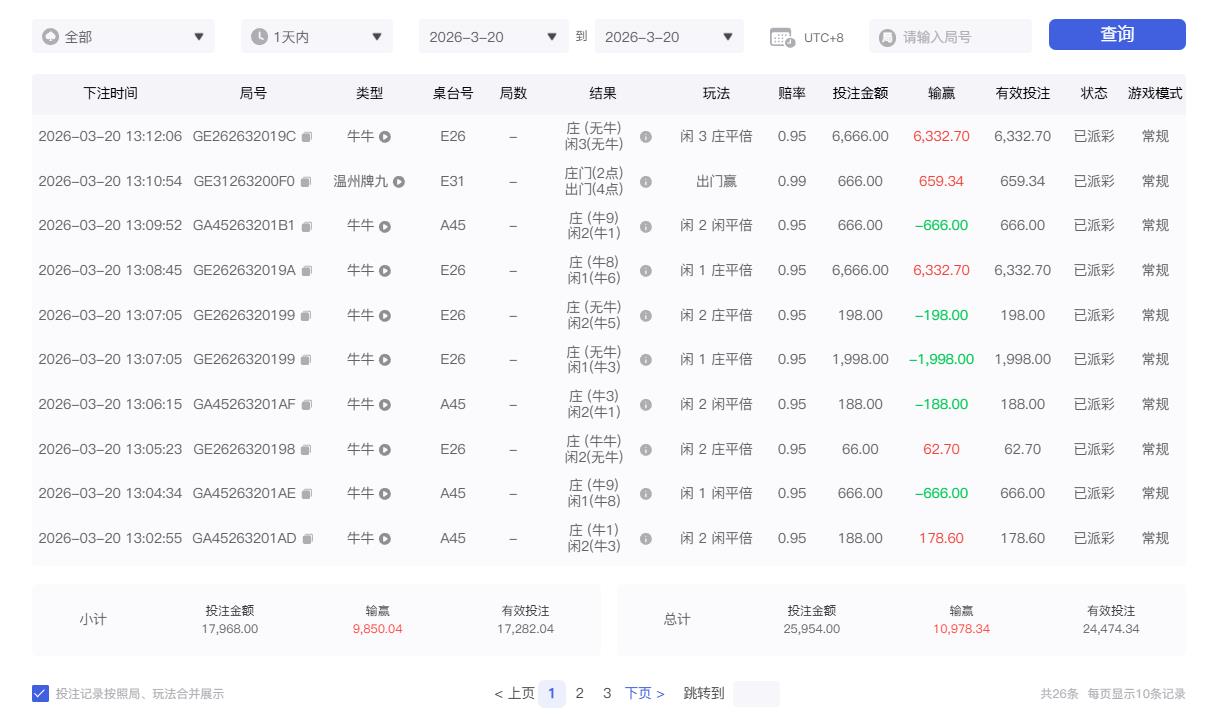
Task: Click 上页 previous page link
Action: [x=514, y=693]
